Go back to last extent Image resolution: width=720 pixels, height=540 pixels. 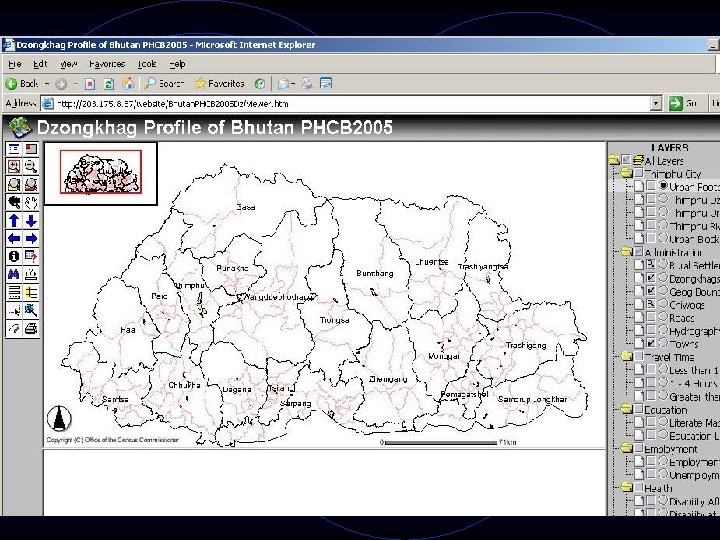click(14, 202)
